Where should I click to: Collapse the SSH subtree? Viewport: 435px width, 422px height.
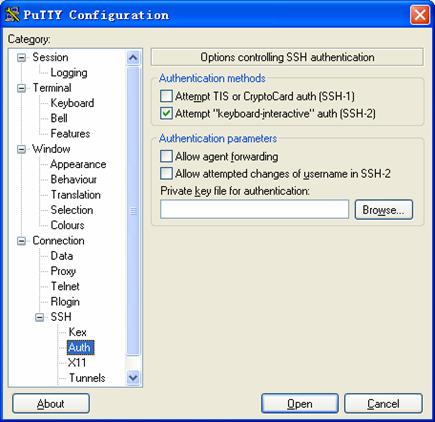click(x=39, y=317)
